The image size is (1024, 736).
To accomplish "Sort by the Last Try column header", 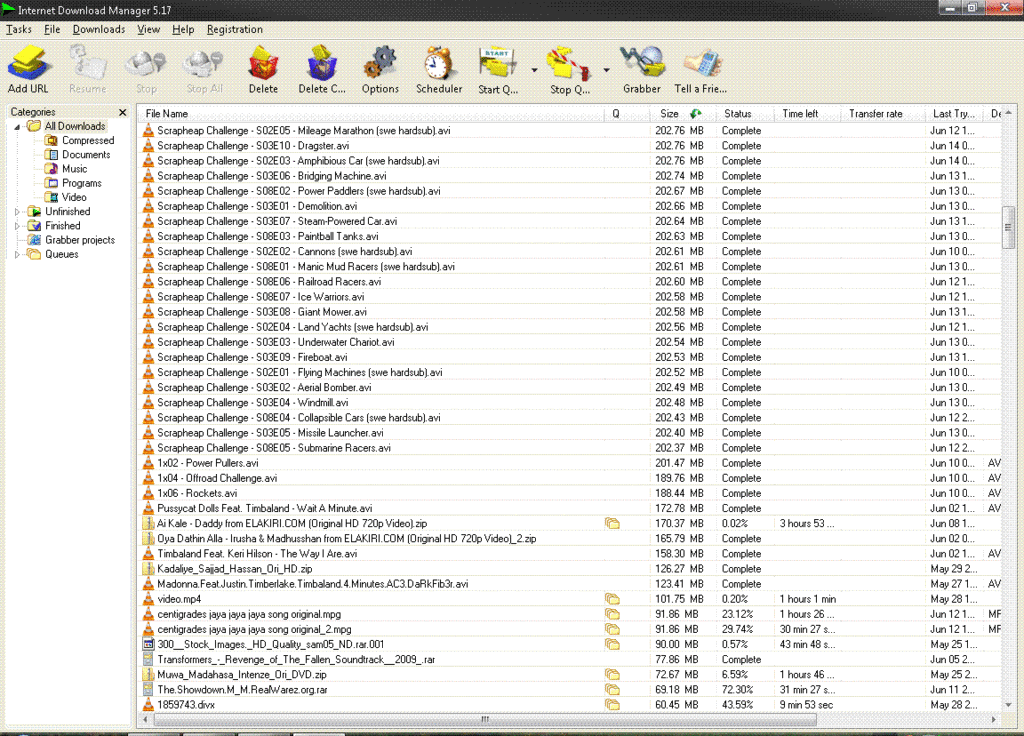I will (x=953, y=114).
